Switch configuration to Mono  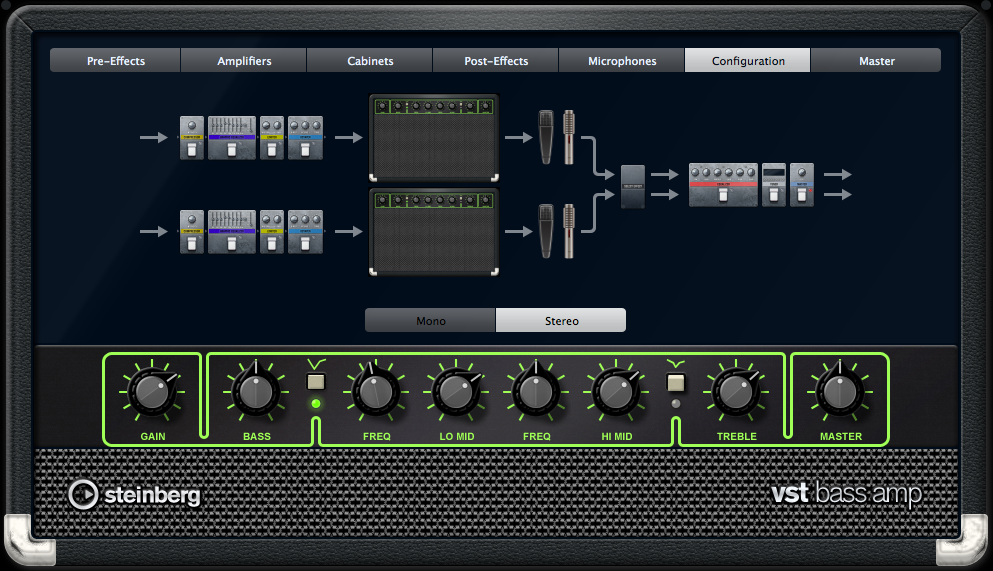click(x=430, y=321)
